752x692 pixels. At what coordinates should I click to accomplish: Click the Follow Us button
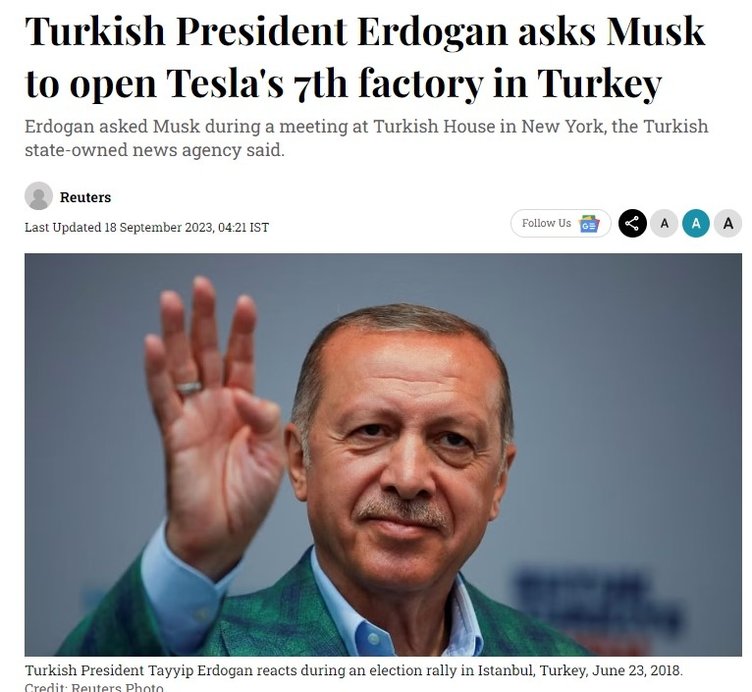click(561, 223)
